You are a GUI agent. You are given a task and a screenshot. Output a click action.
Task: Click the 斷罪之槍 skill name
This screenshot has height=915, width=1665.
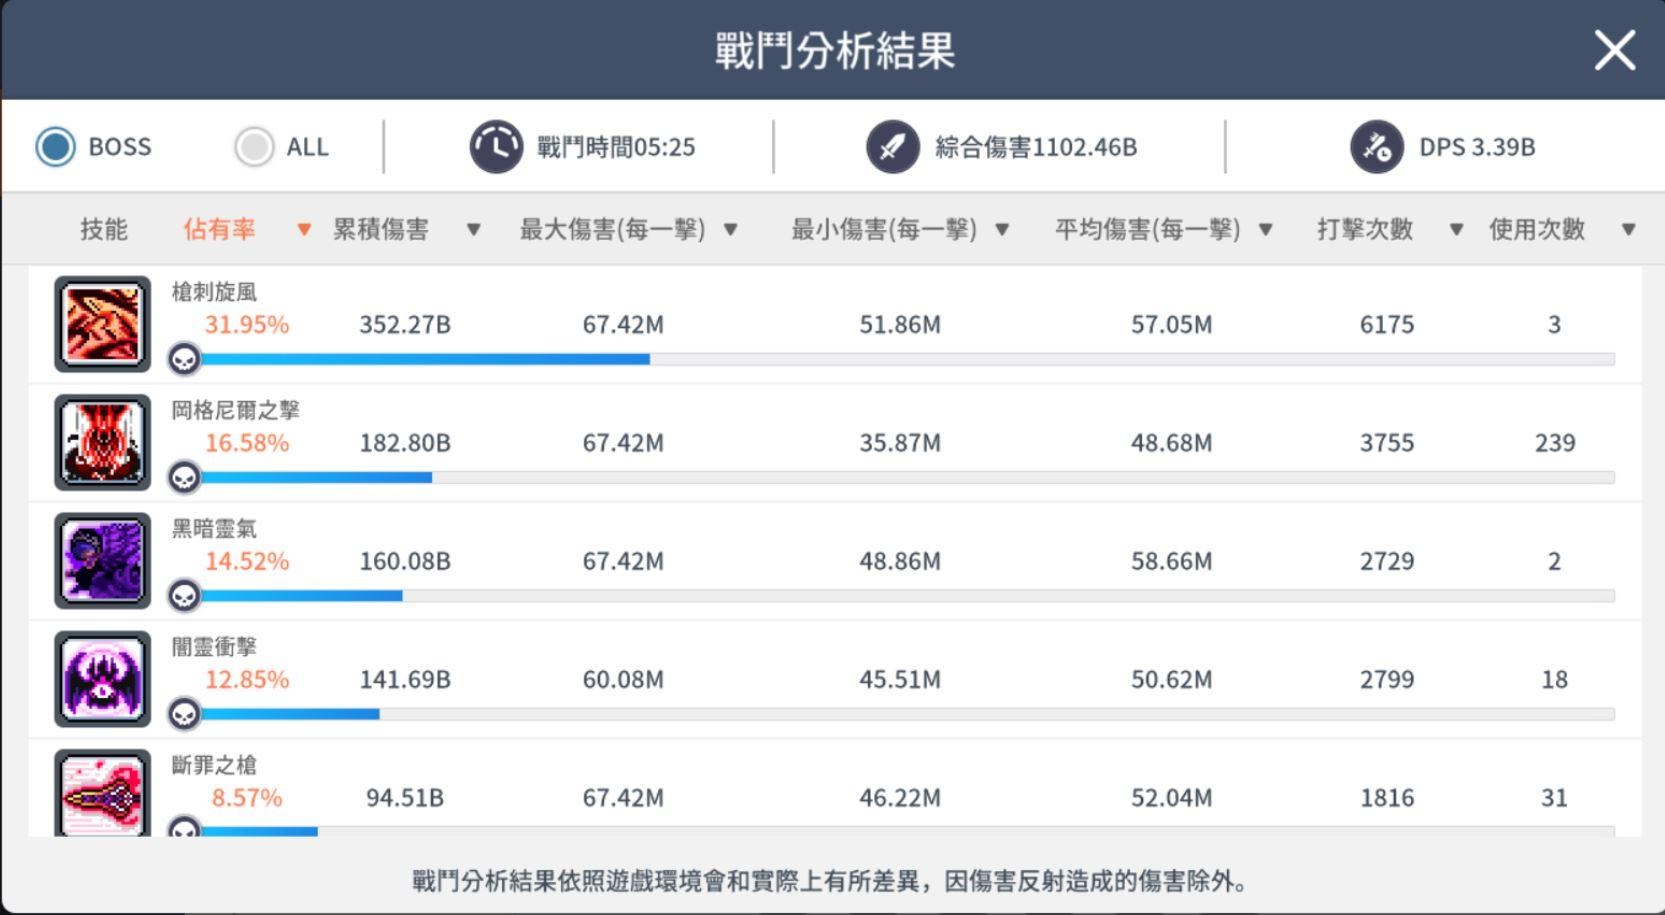pos(214,764)
